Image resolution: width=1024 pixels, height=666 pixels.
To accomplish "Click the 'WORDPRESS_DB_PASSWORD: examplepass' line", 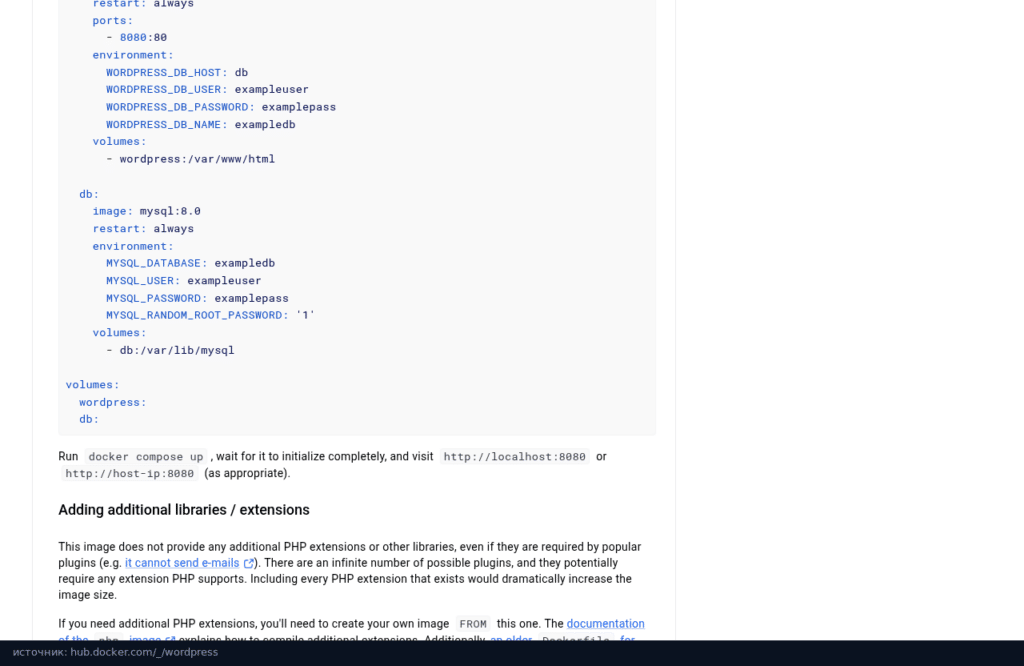I will click(221, 107).
